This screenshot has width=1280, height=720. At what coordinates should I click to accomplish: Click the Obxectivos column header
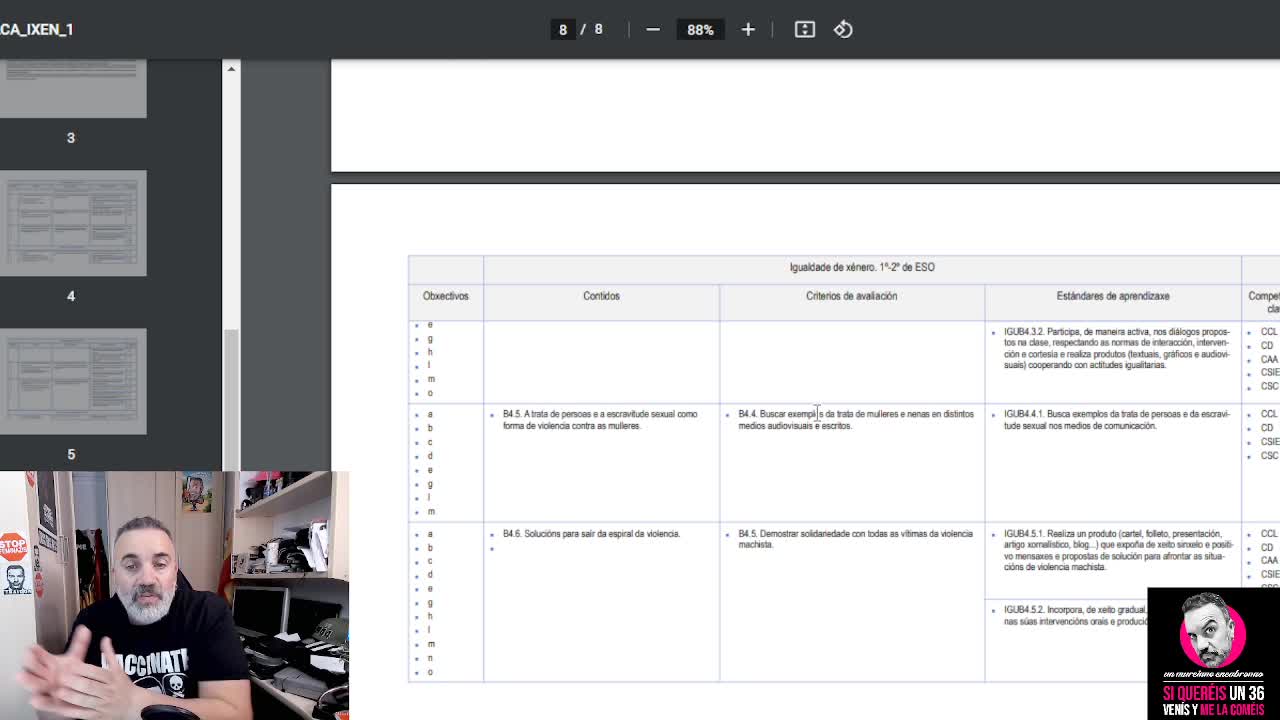point(445,296)
